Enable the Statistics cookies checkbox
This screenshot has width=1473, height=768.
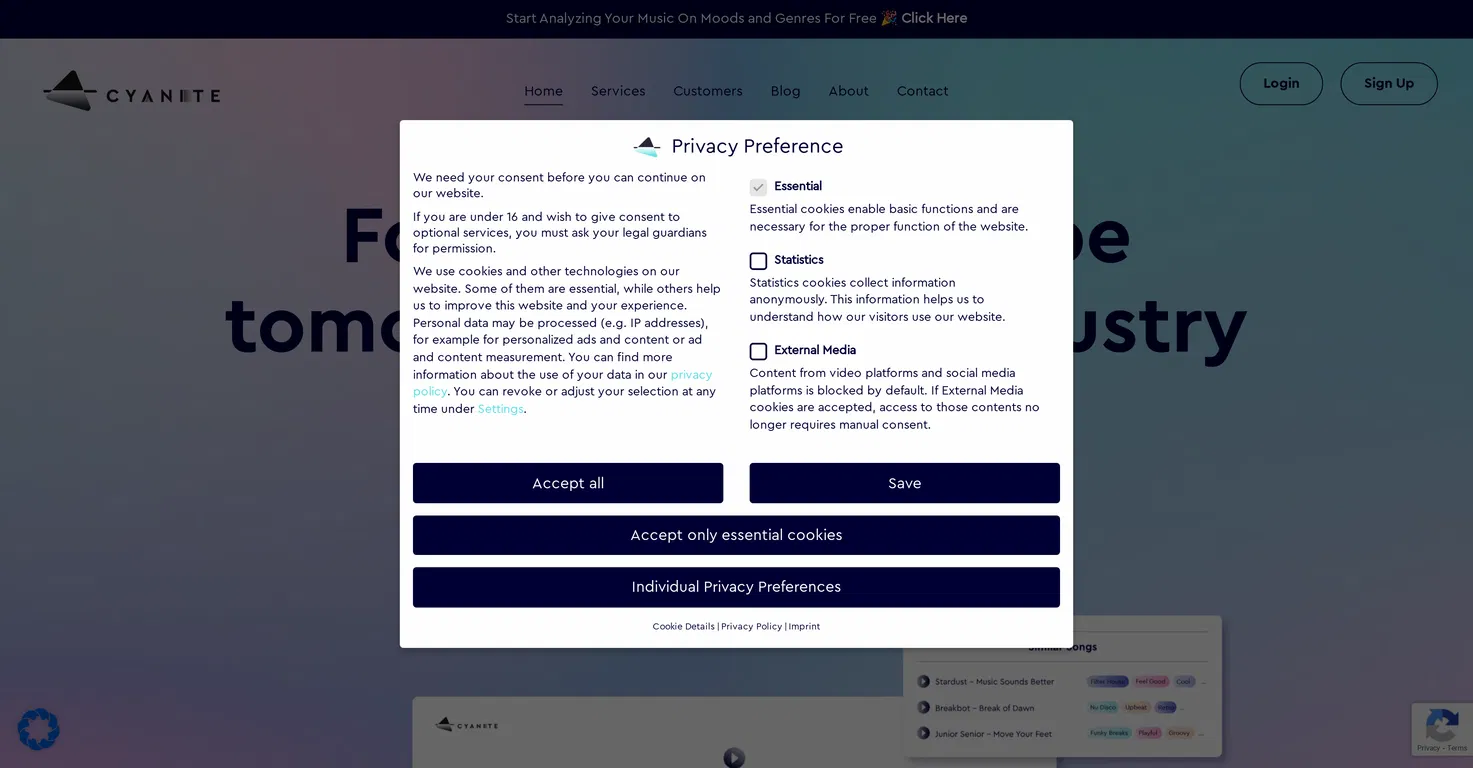(758, 261)
